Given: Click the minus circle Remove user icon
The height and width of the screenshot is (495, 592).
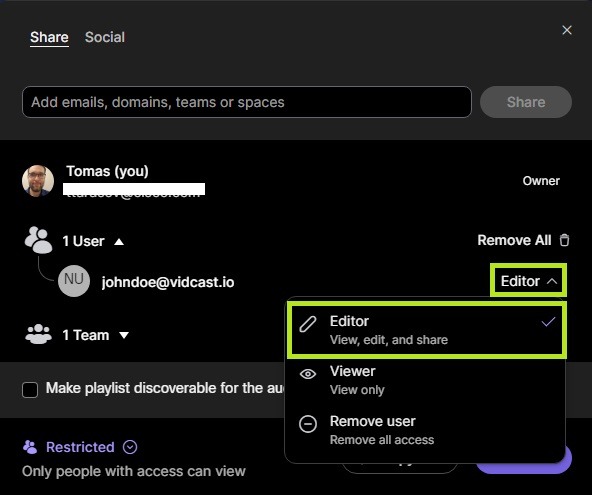Looking at the screenshot, I should 308,424.
